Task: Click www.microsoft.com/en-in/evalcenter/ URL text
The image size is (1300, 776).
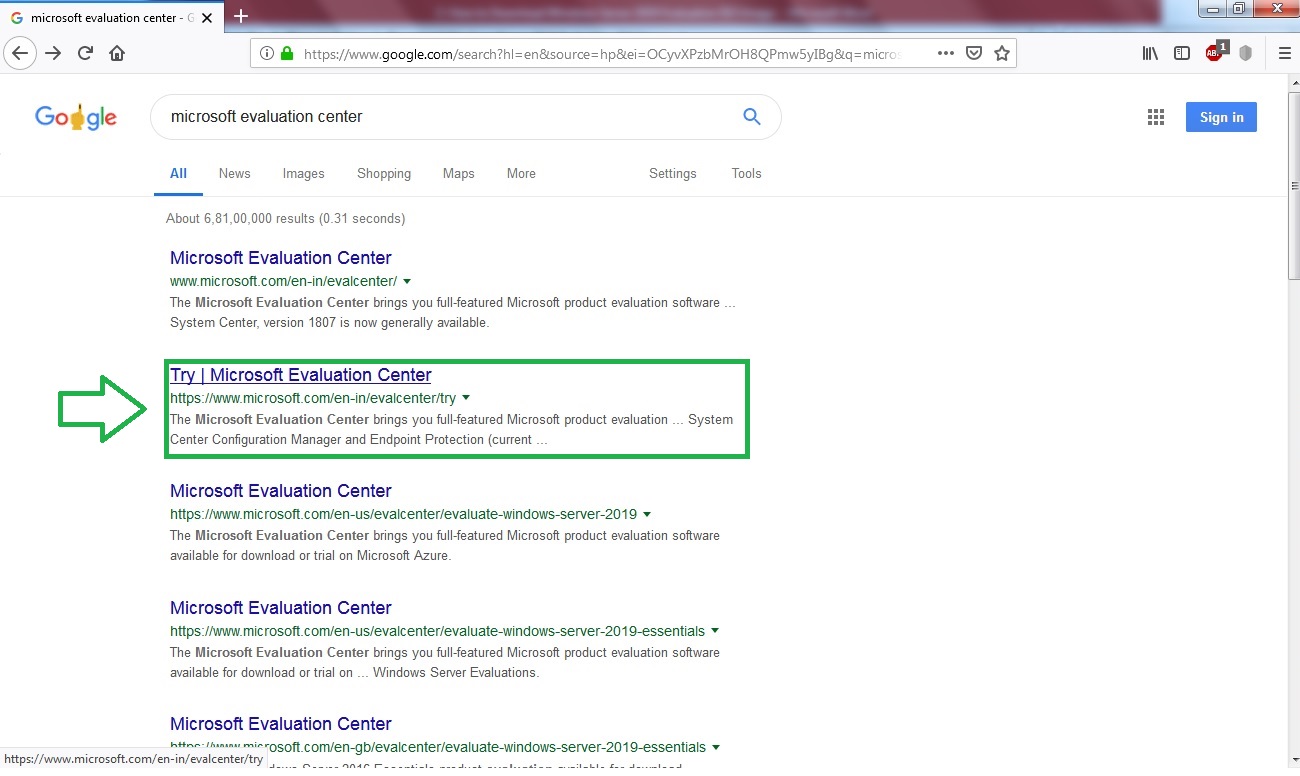Action: [283, 281]
